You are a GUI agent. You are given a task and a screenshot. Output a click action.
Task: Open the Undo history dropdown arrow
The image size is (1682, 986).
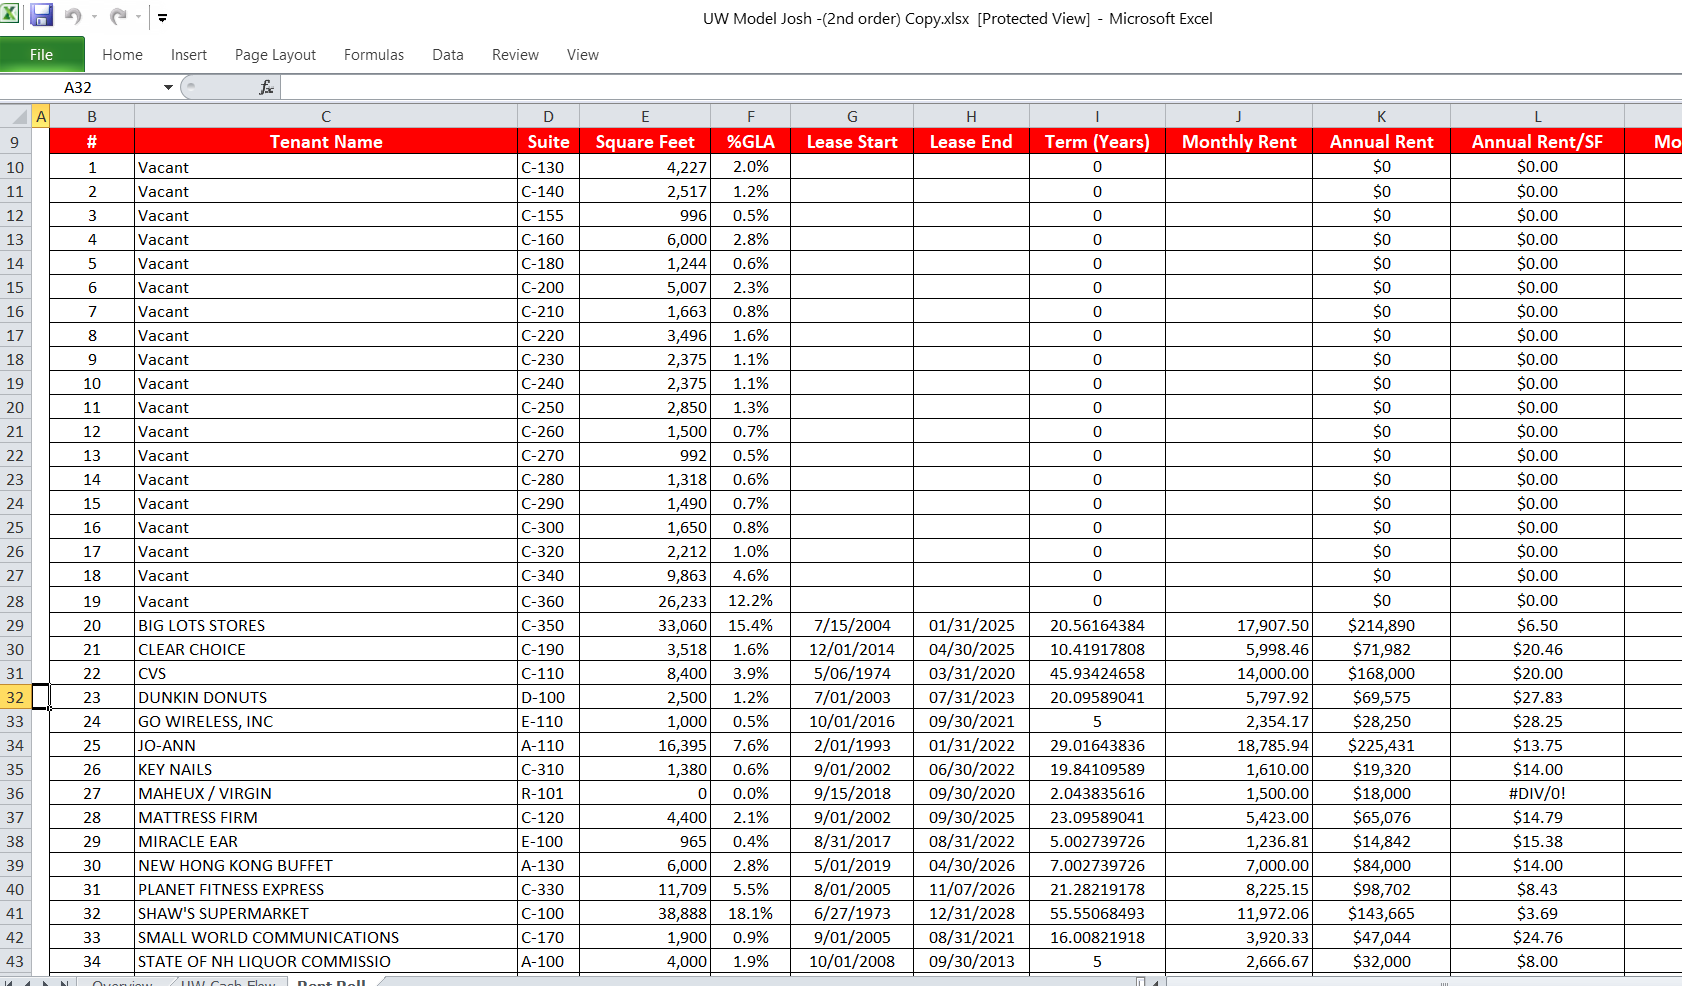click(x=94, y=17)
